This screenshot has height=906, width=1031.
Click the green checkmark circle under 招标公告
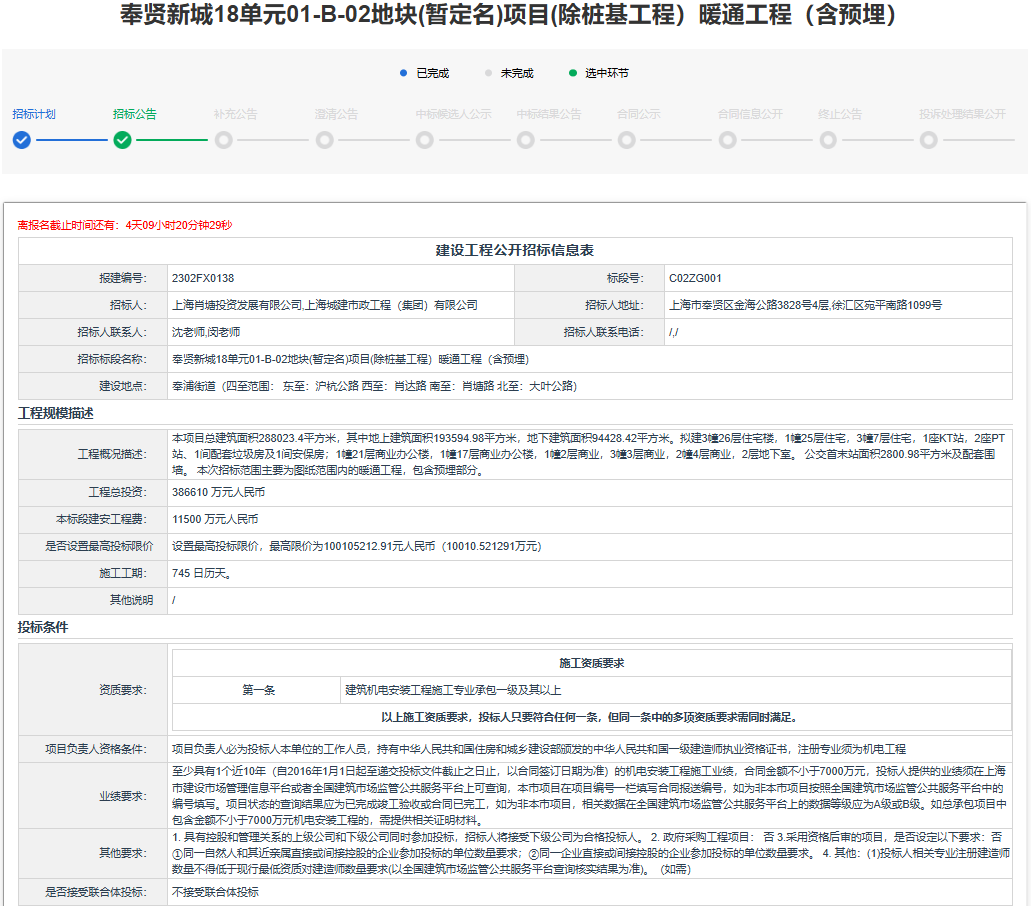[122, 140]
